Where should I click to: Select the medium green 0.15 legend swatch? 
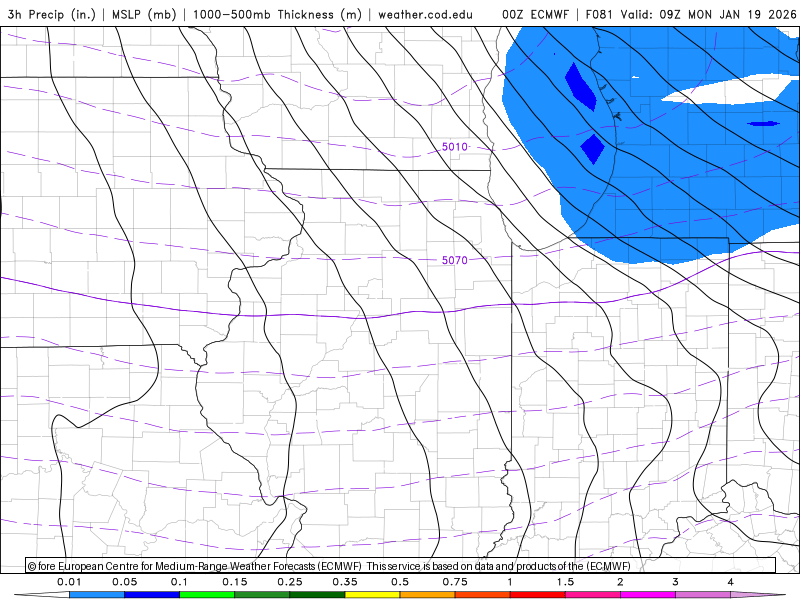point(262,595)
